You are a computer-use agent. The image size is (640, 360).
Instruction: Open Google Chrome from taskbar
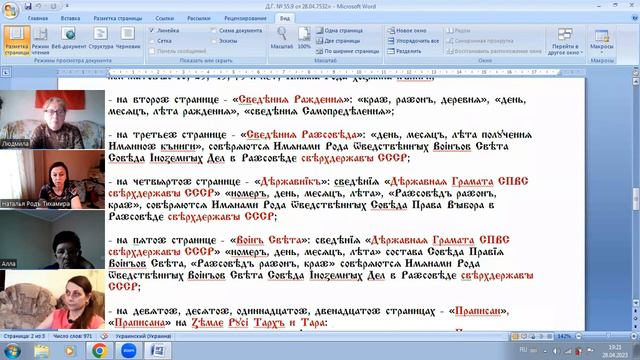tap(99, 351)
